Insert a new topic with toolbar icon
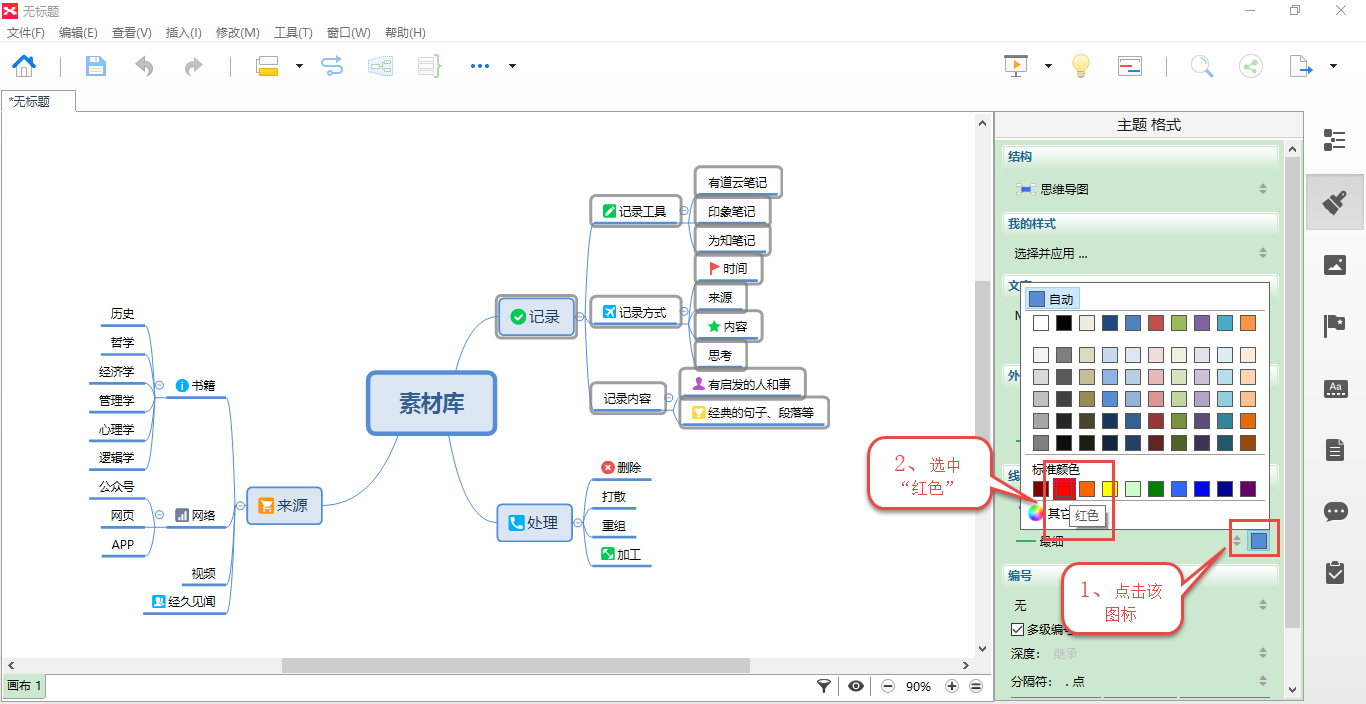1366x704 pixels. pos(267,66)
